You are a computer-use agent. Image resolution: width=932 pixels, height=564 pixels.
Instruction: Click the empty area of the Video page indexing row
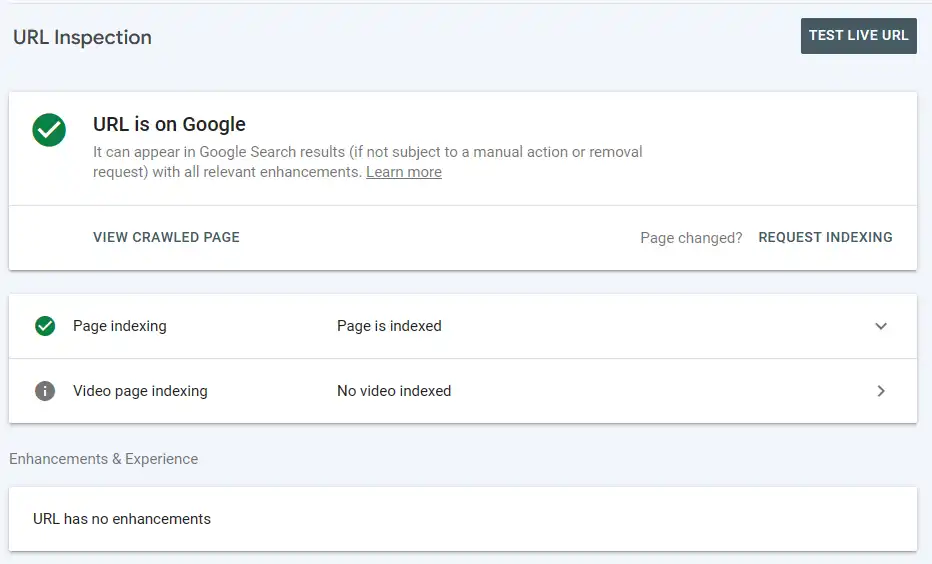(x=660, y=390)
